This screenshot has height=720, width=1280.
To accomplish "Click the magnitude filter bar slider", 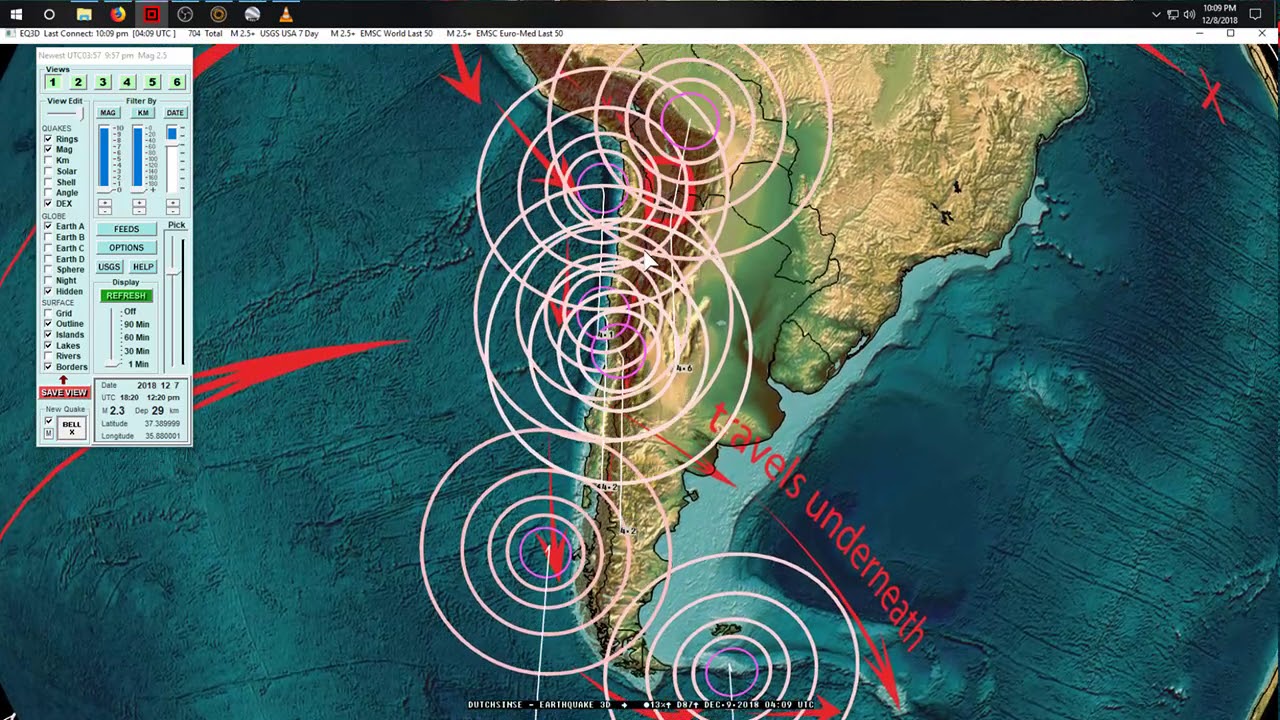I will coord(104,157).
